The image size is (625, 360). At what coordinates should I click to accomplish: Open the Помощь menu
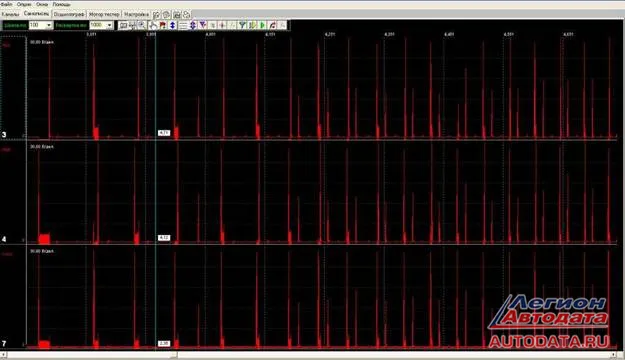click(61, 4)
